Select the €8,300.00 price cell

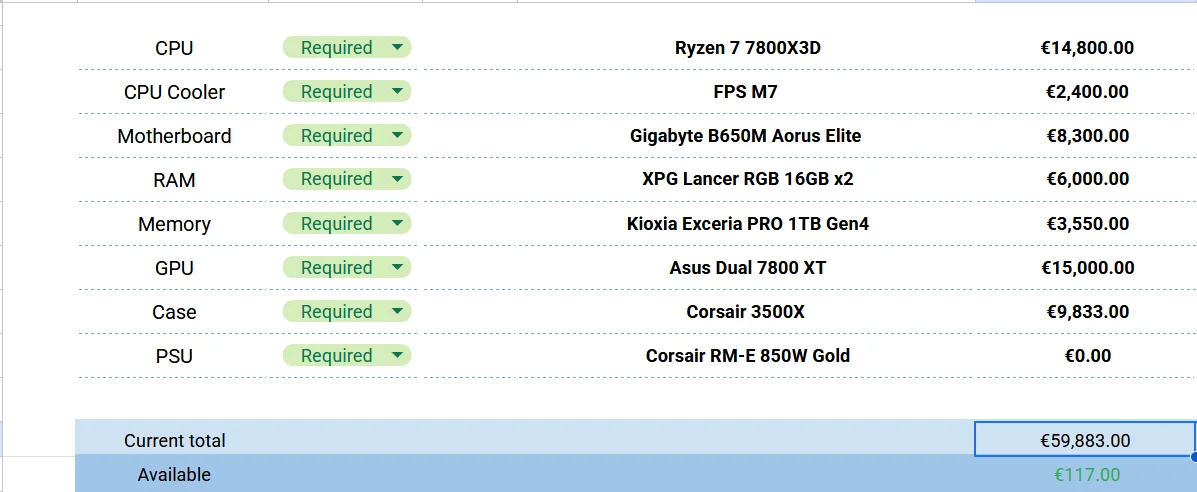1086,136
